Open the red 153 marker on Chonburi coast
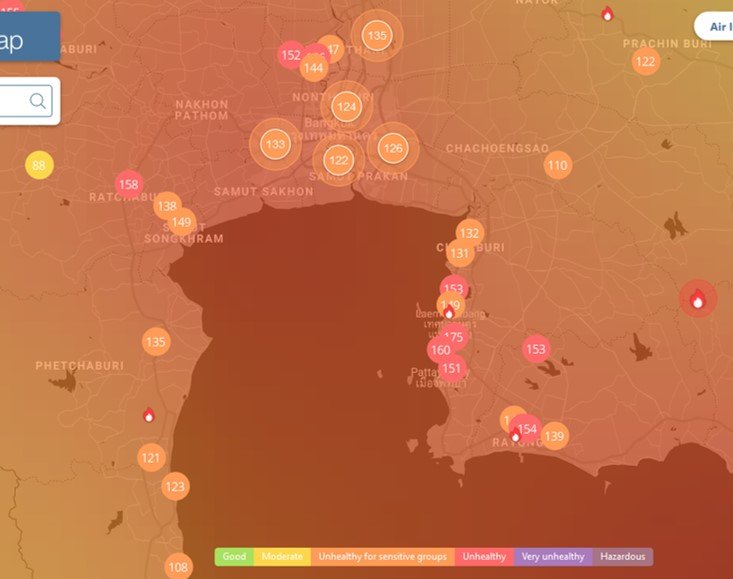The height and width of the screenshot is (579, 733). pos(454,287)
